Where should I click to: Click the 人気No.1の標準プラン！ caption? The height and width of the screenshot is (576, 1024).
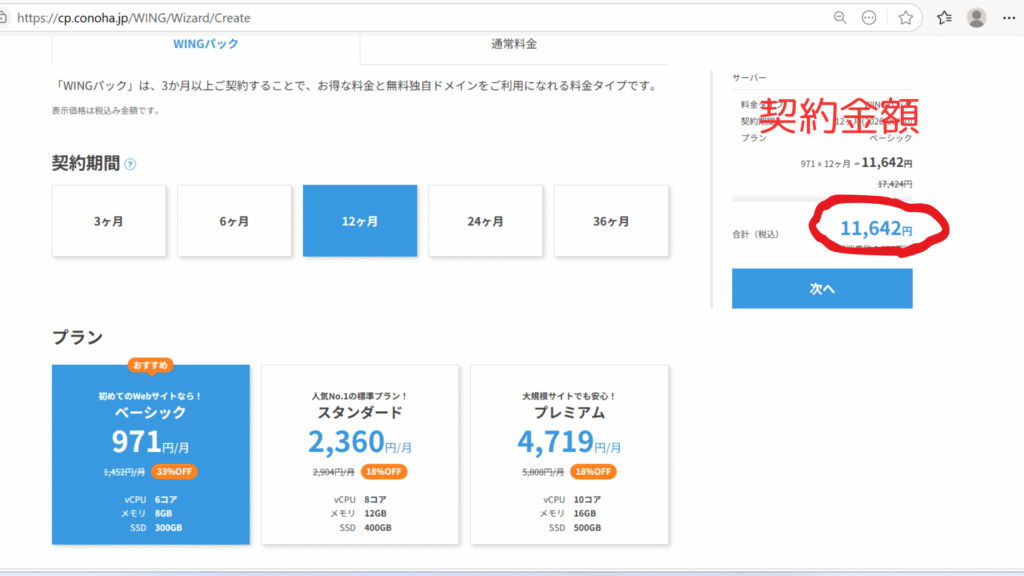pos(360,396)
